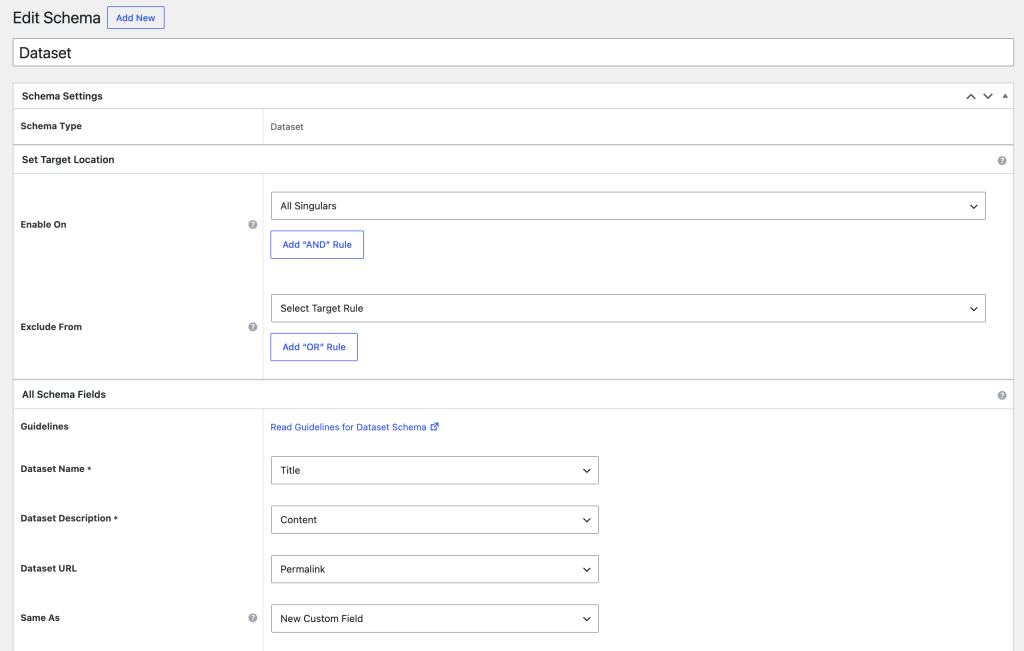Click the Exclude From label
The image size is (1024, 651).
[x=51, y=327]
